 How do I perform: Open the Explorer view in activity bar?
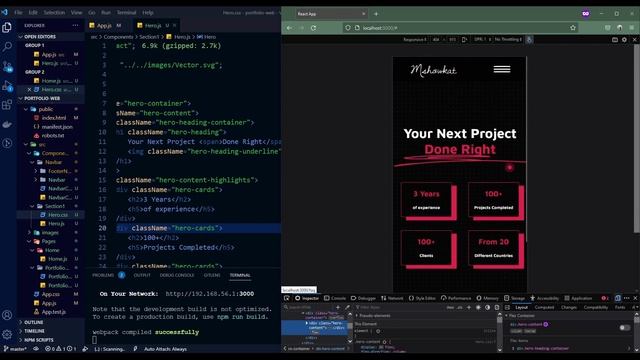7,27
